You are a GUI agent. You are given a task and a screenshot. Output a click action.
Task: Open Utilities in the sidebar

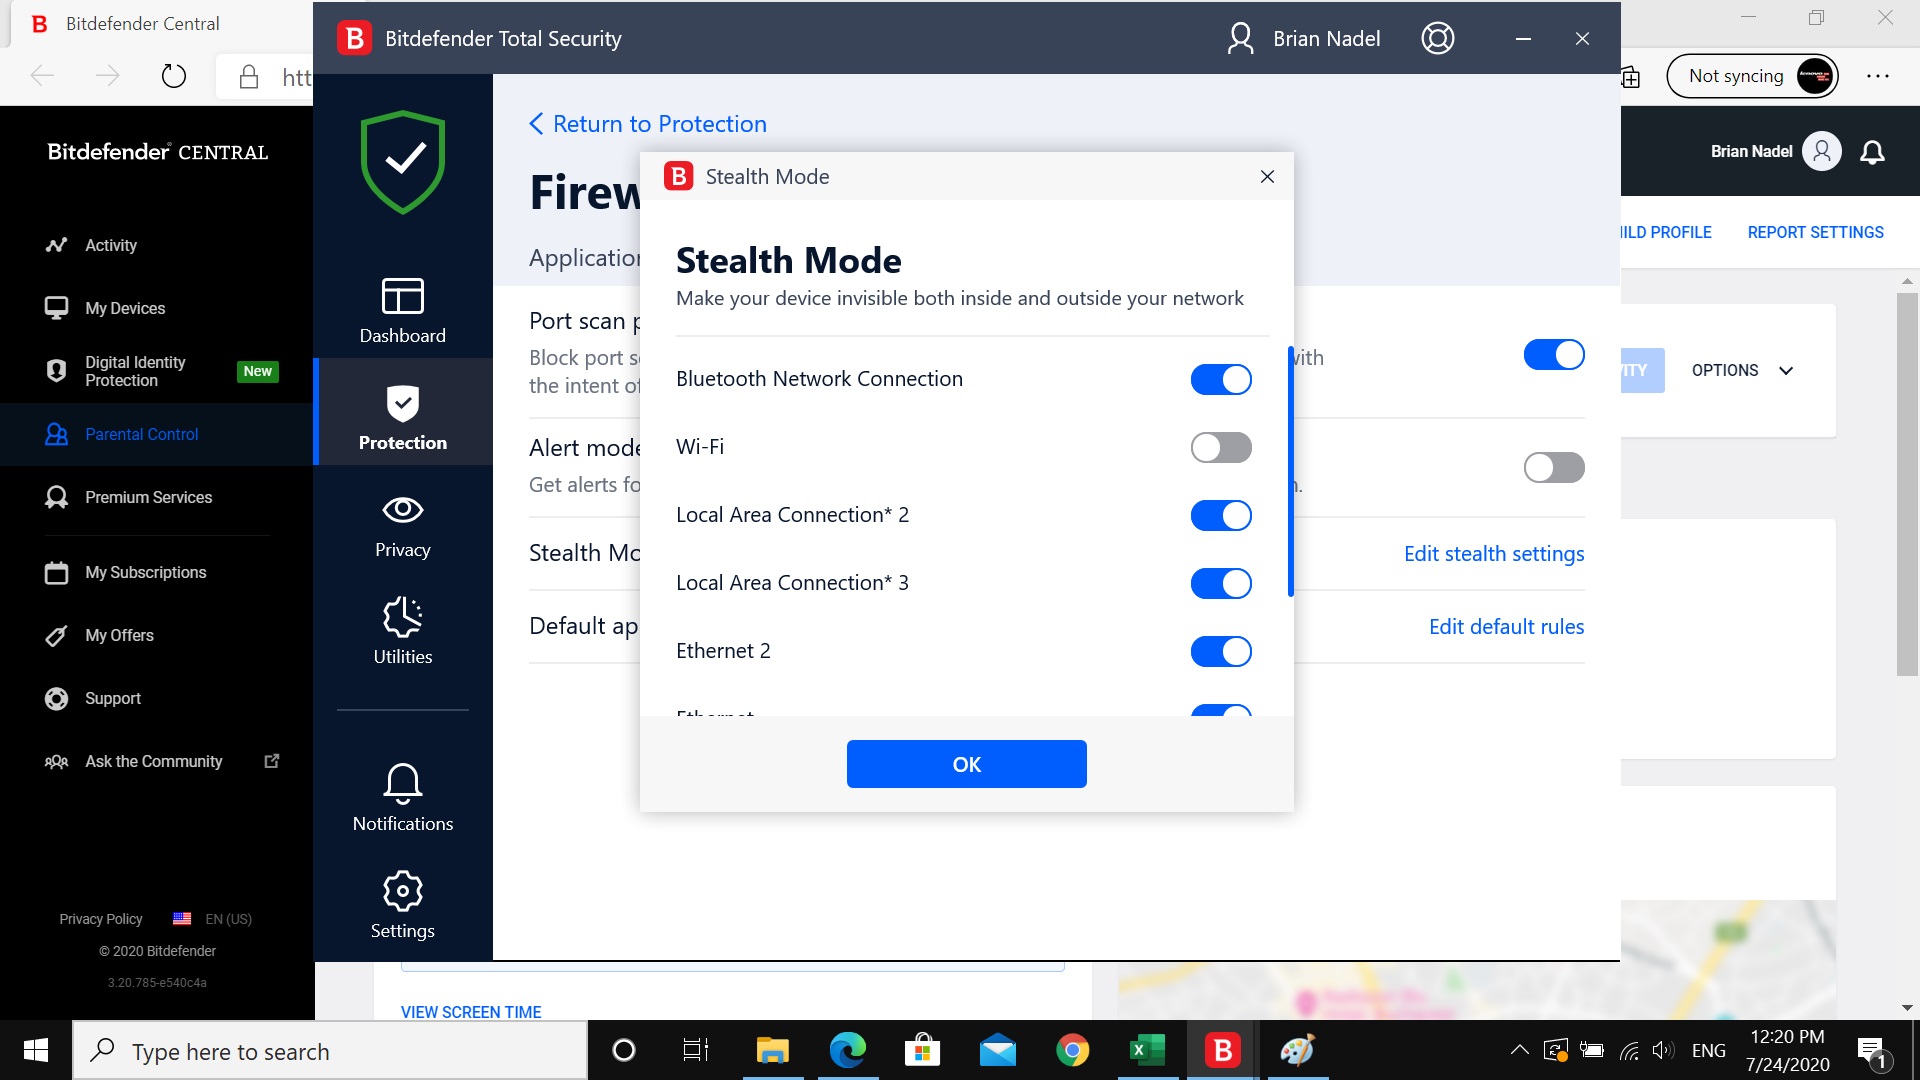tap(402, 631)
